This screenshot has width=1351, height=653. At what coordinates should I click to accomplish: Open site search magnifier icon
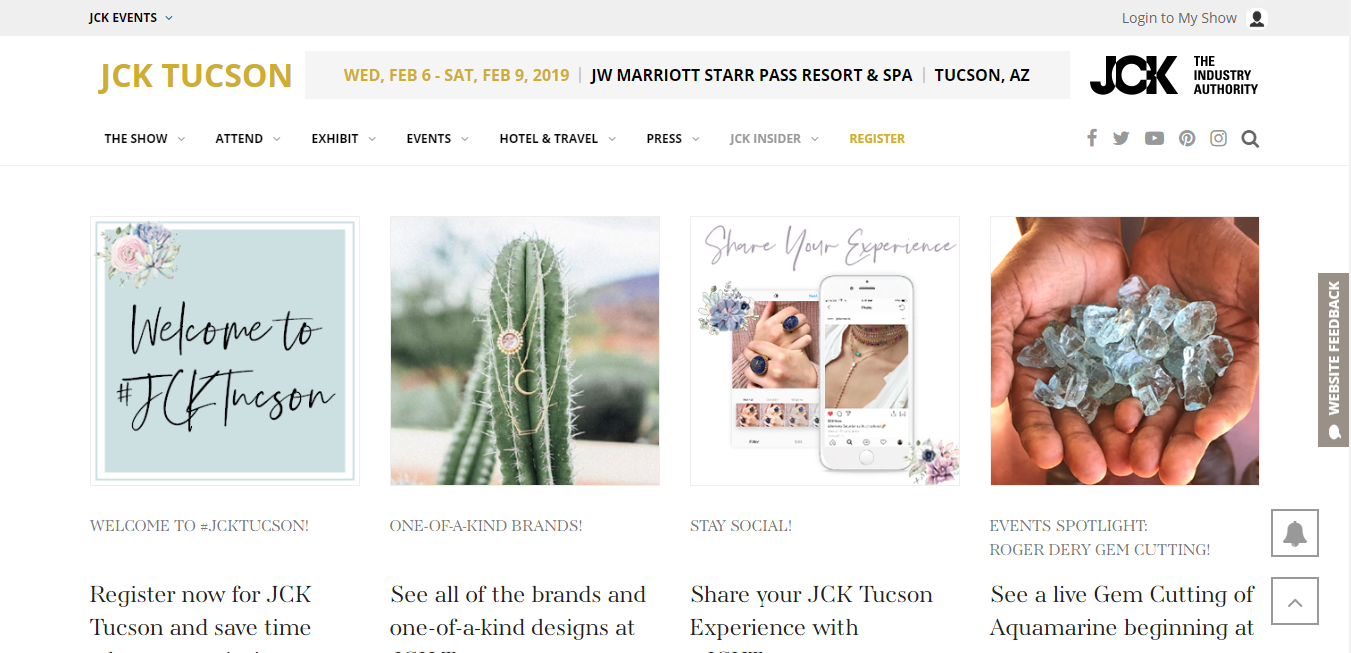point(1250,139)
